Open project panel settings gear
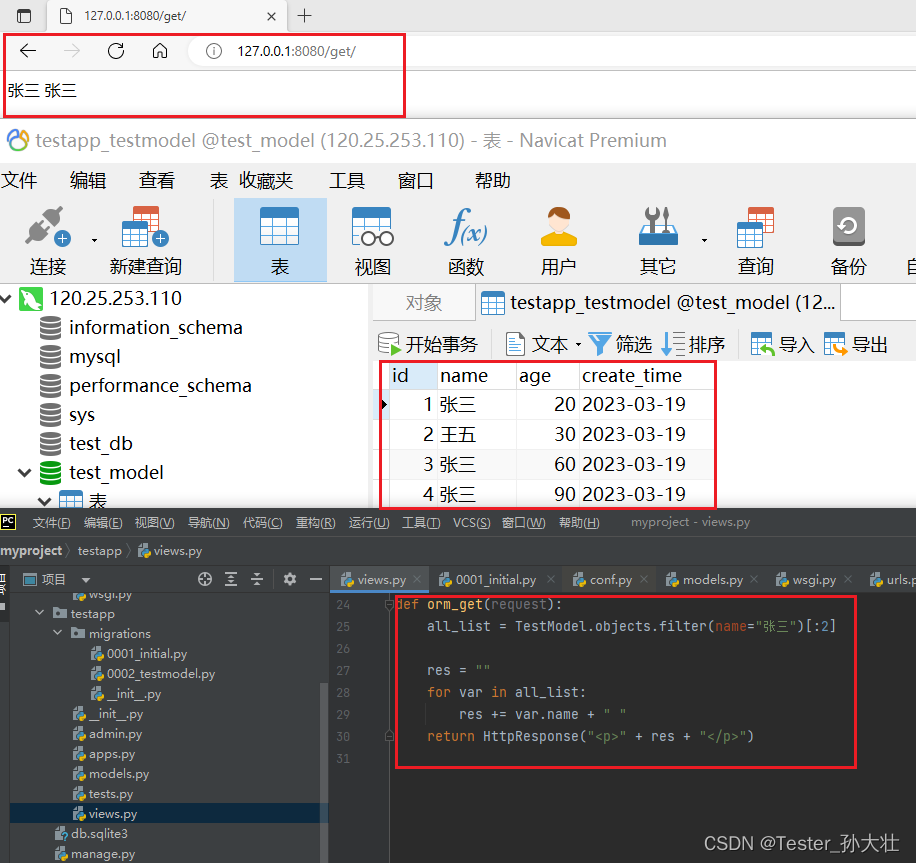The width and height of the screenshot is (916, 863). pyautogui.click(x=290, y=579)
